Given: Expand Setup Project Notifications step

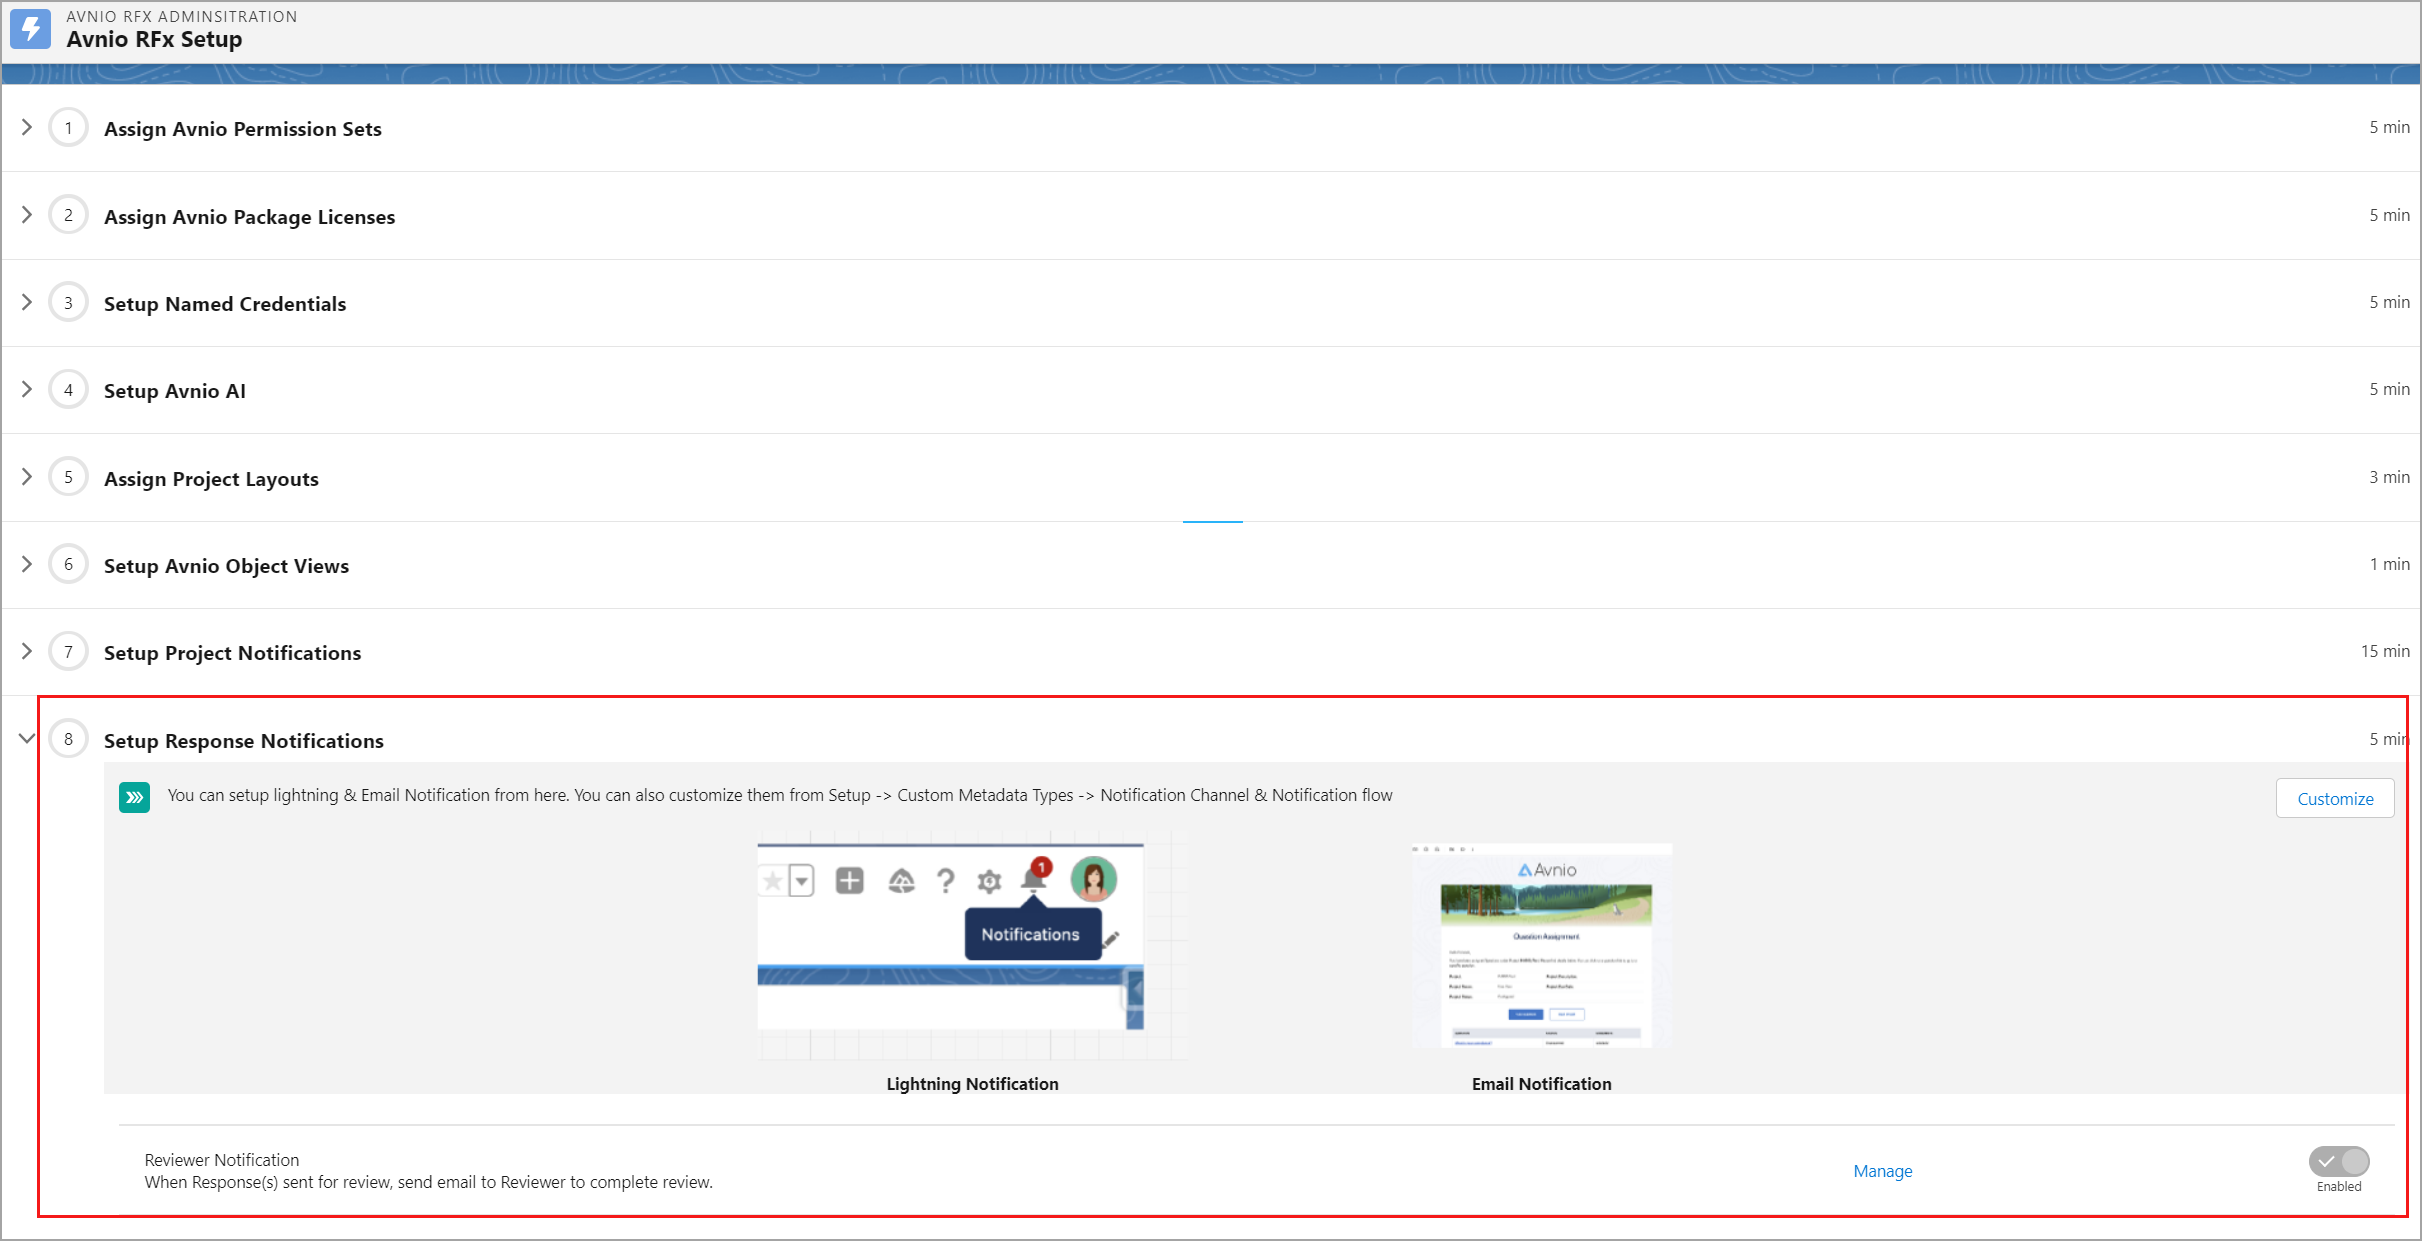Looking at the screenshot, I should tap(27, 651).
